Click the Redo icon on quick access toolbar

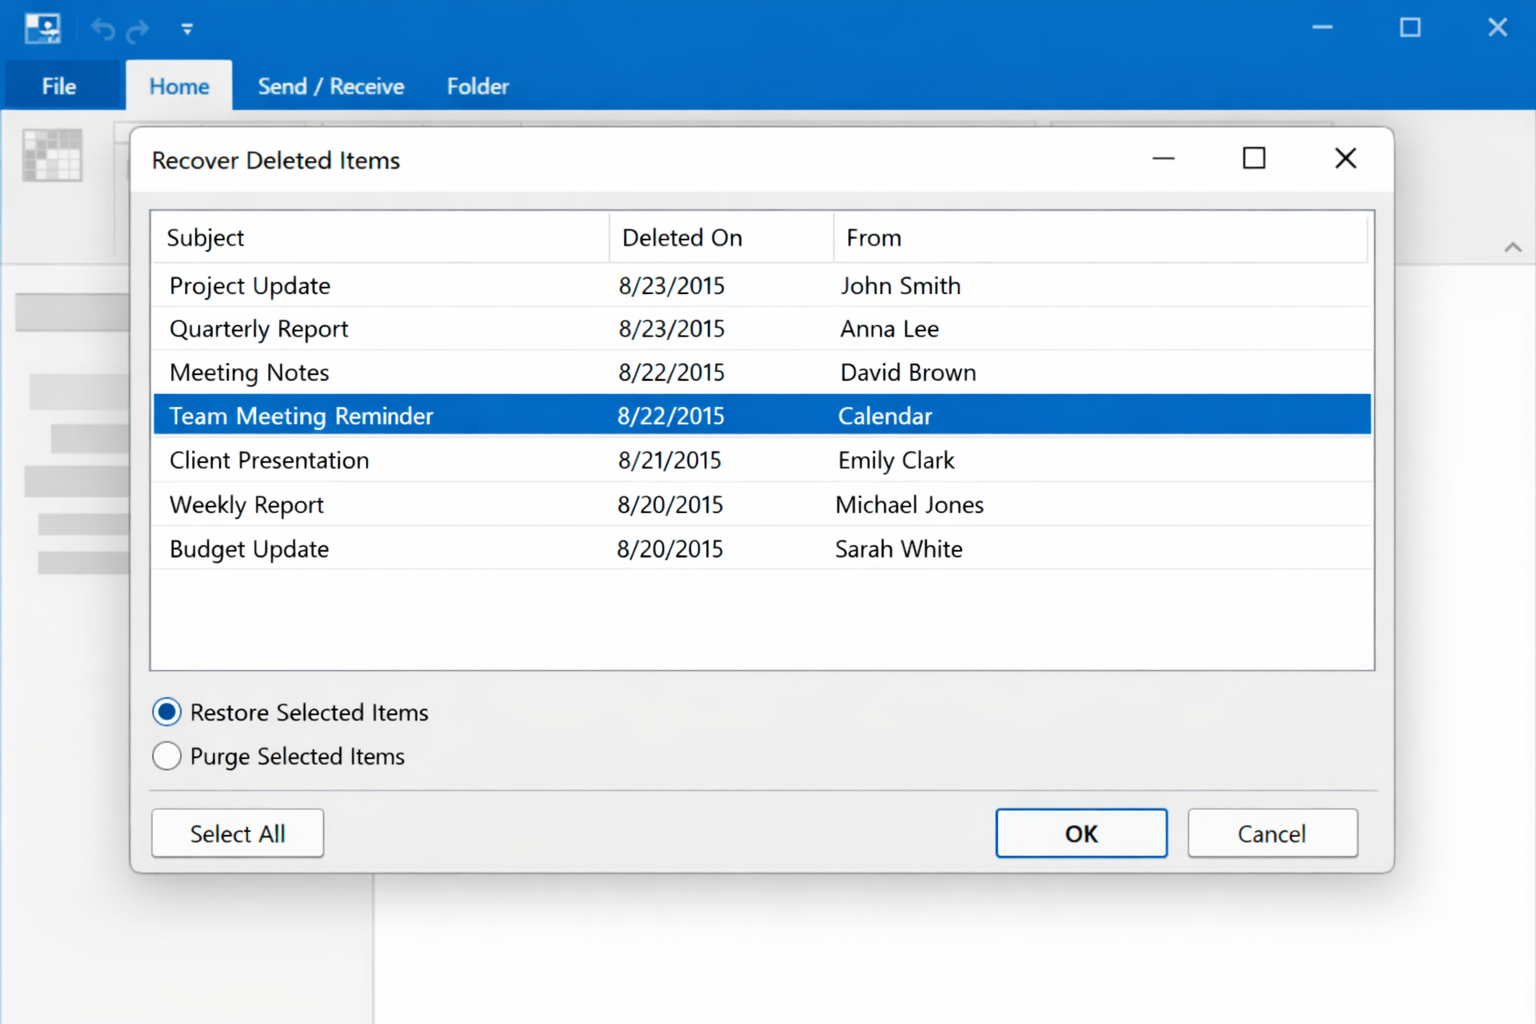[139, 29]
